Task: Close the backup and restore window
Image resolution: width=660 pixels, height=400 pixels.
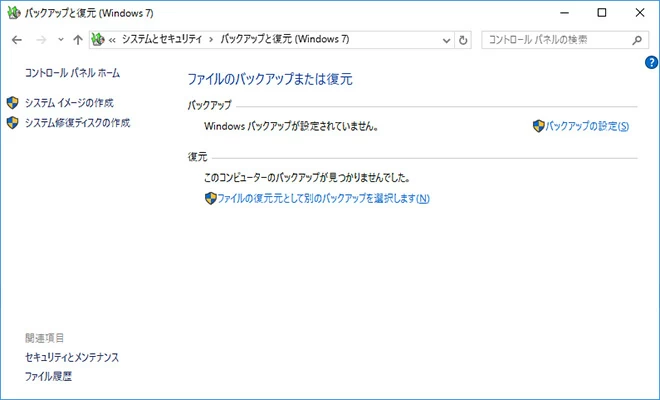Action: [x=640, y=13]
